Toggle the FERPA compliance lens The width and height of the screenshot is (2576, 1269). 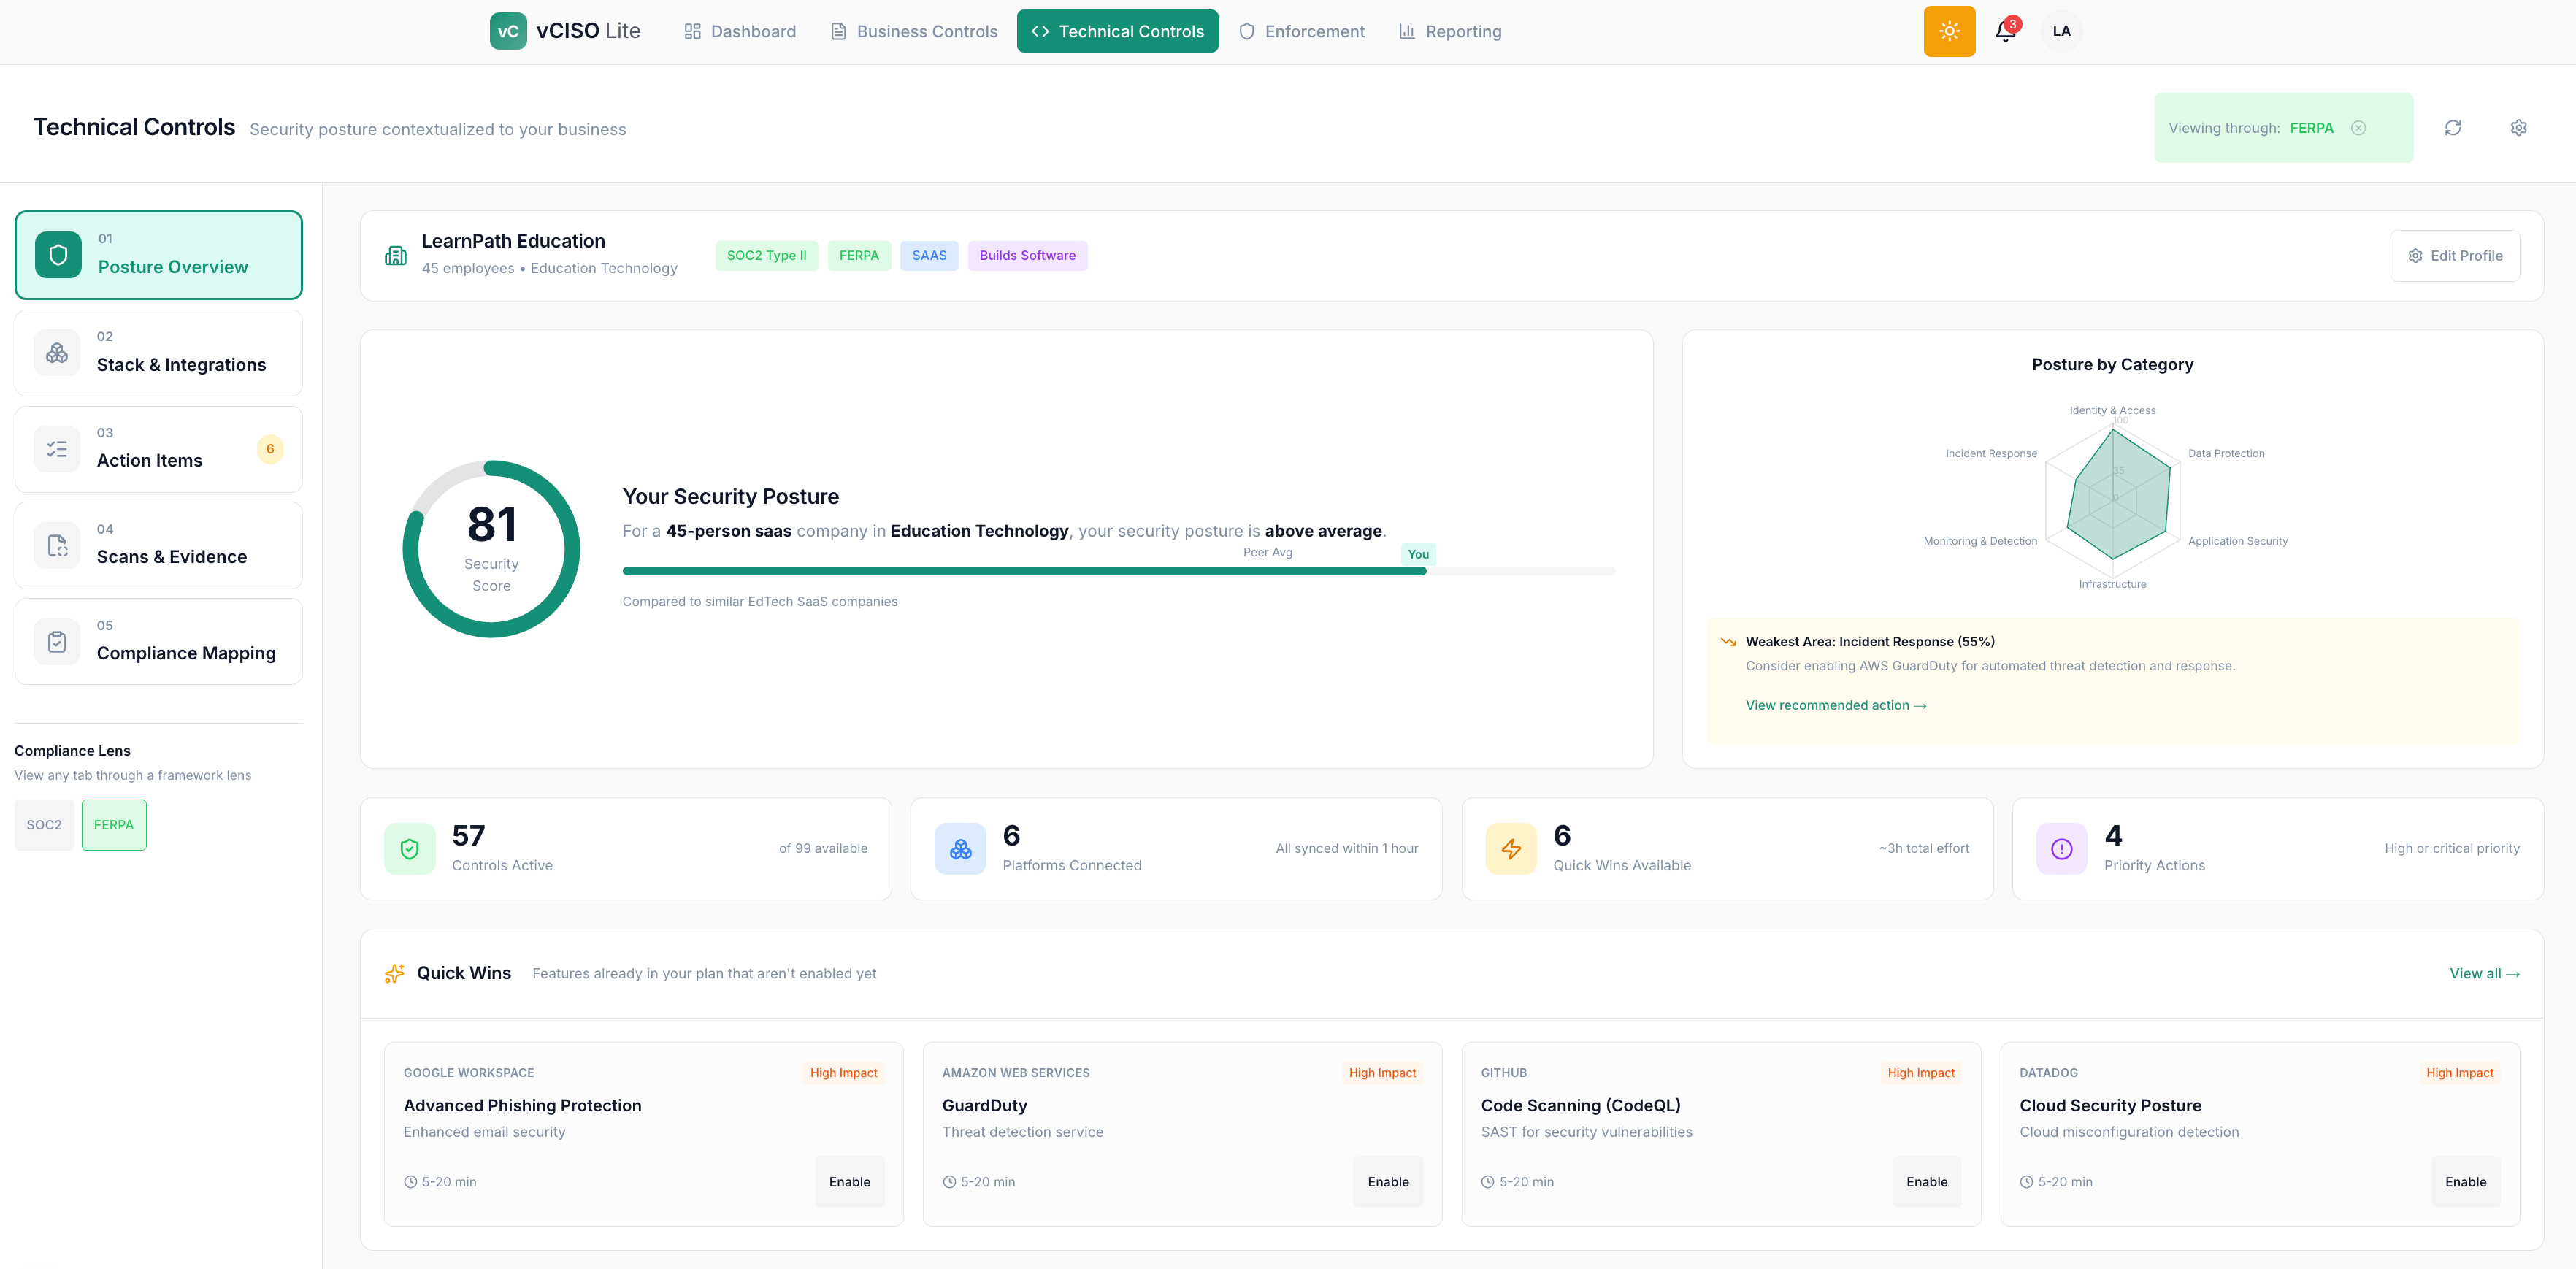[114, 825]
